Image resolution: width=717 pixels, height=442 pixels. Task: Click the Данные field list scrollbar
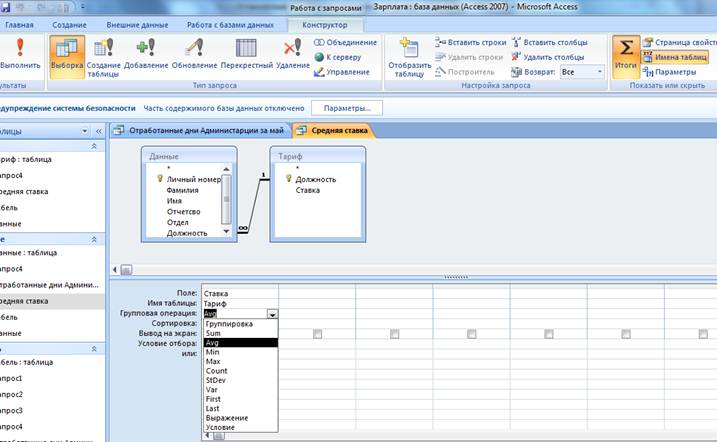[226, 200]
